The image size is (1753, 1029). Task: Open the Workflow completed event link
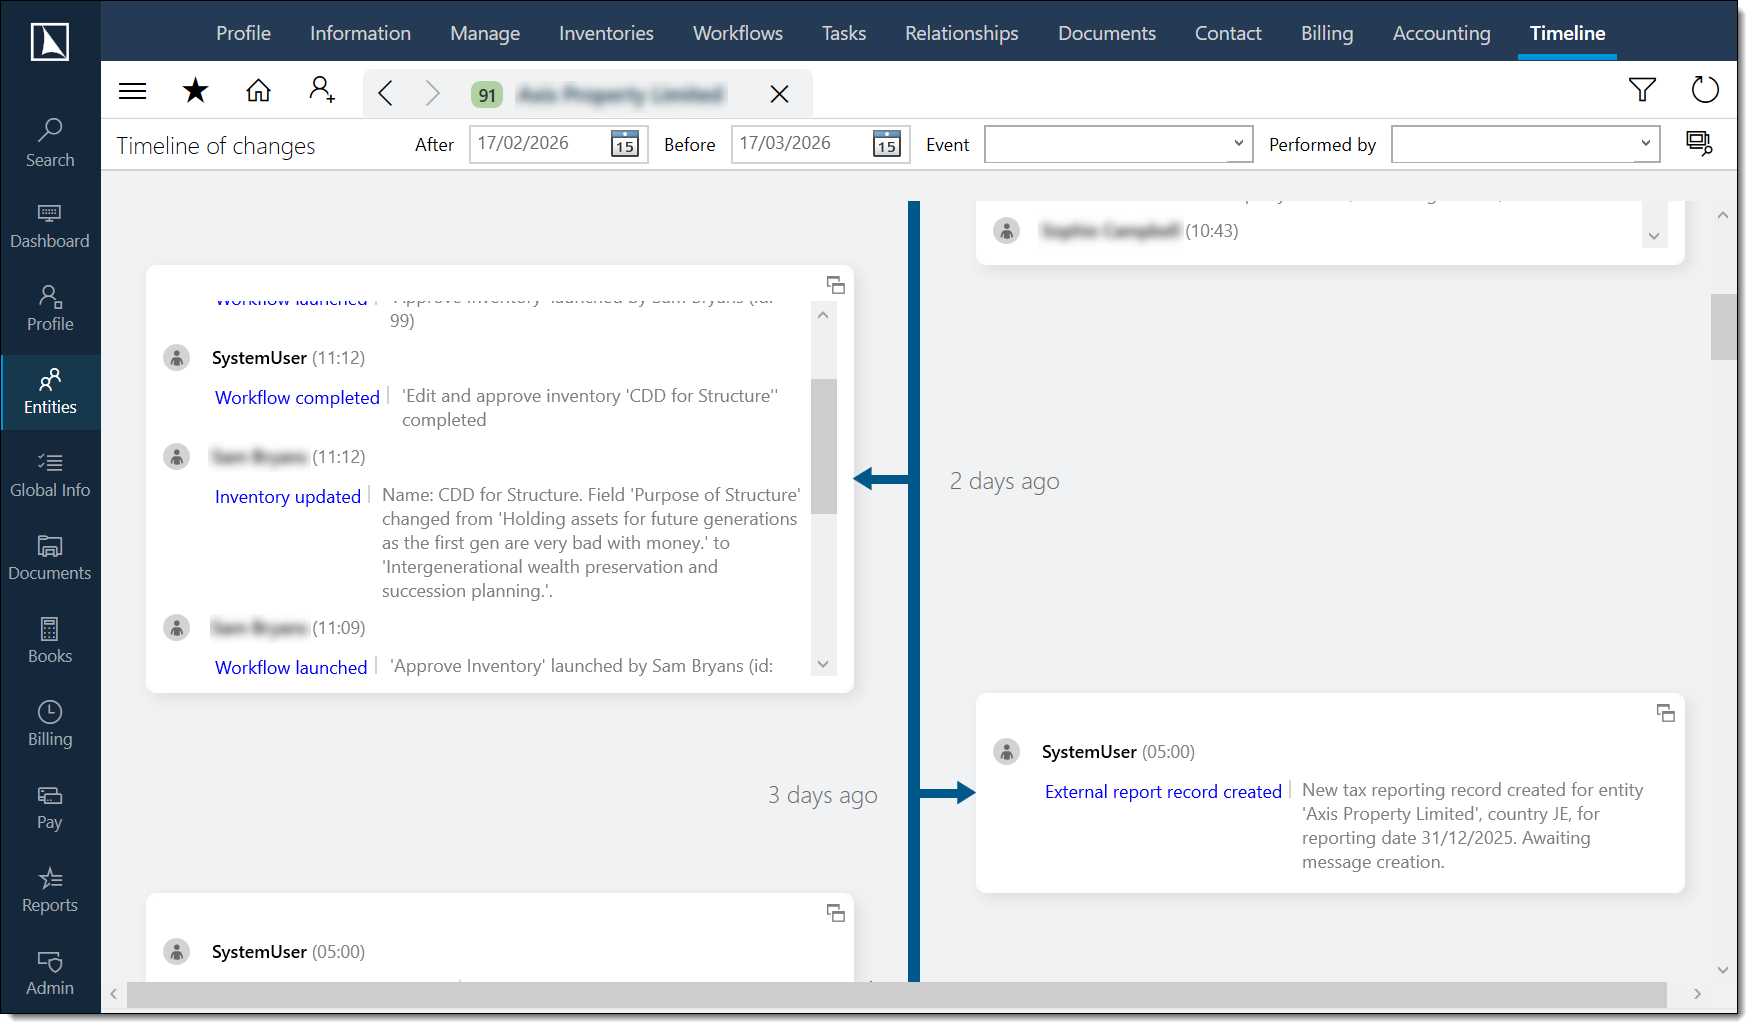296,397
